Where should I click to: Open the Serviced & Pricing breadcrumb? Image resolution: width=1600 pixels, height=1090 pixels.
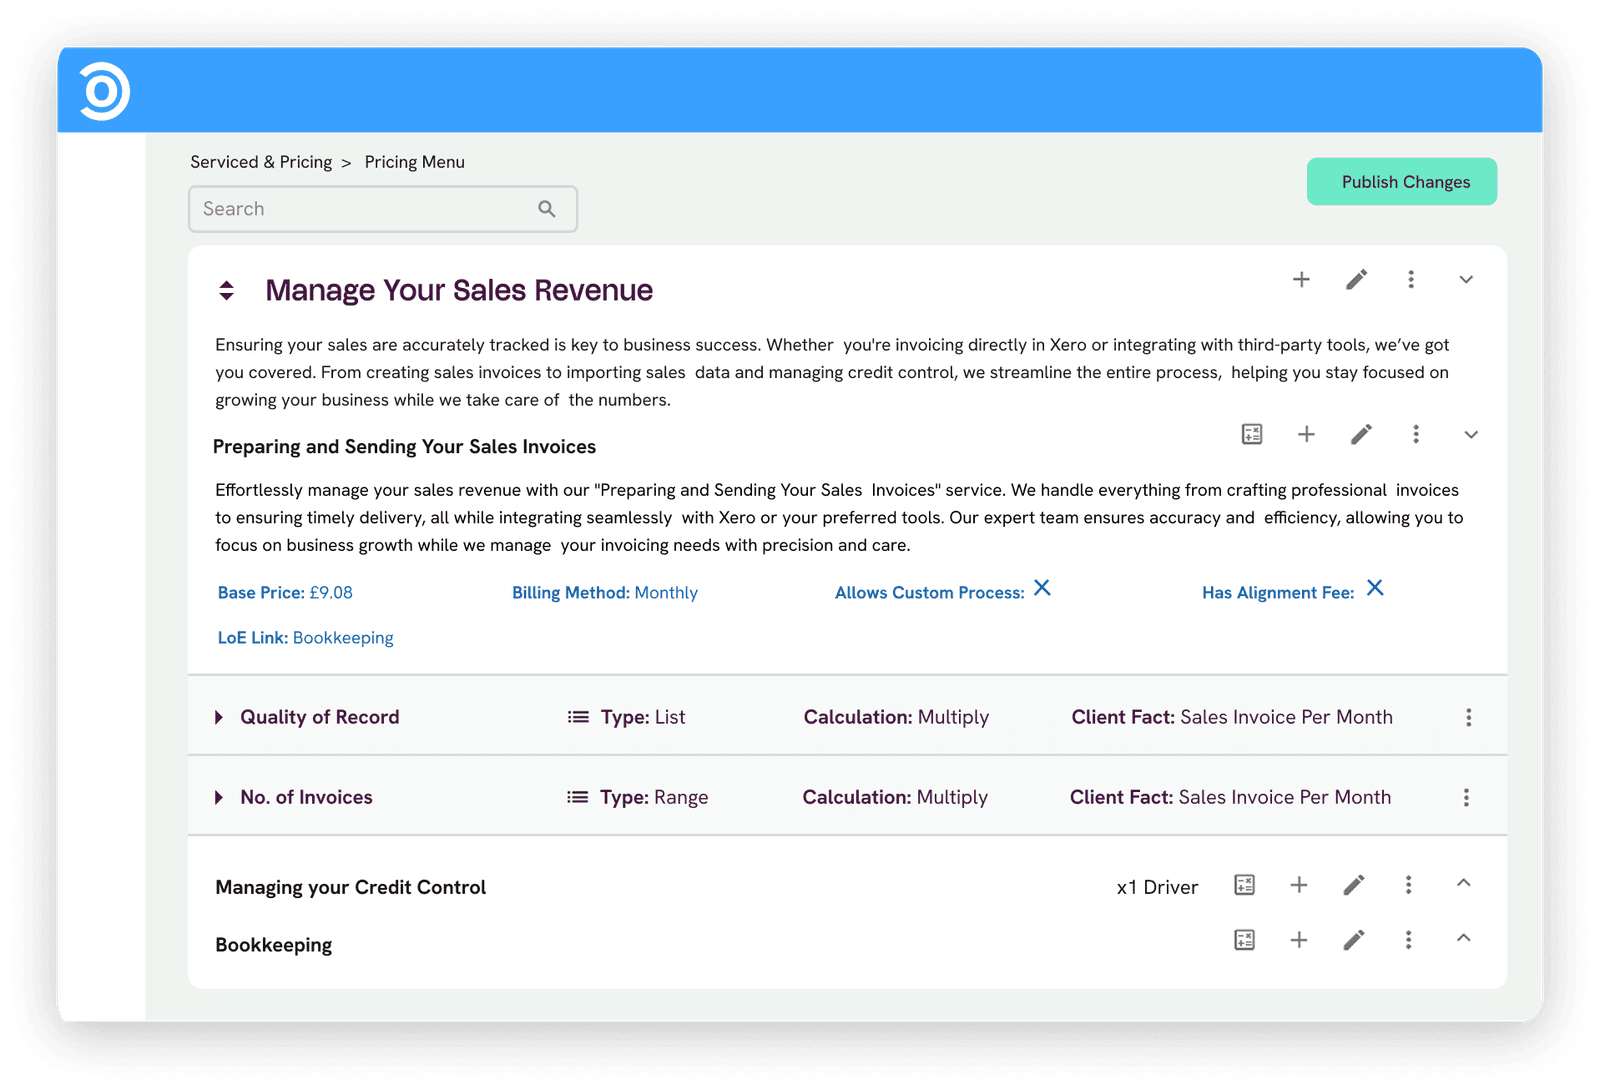coord(261,162)
